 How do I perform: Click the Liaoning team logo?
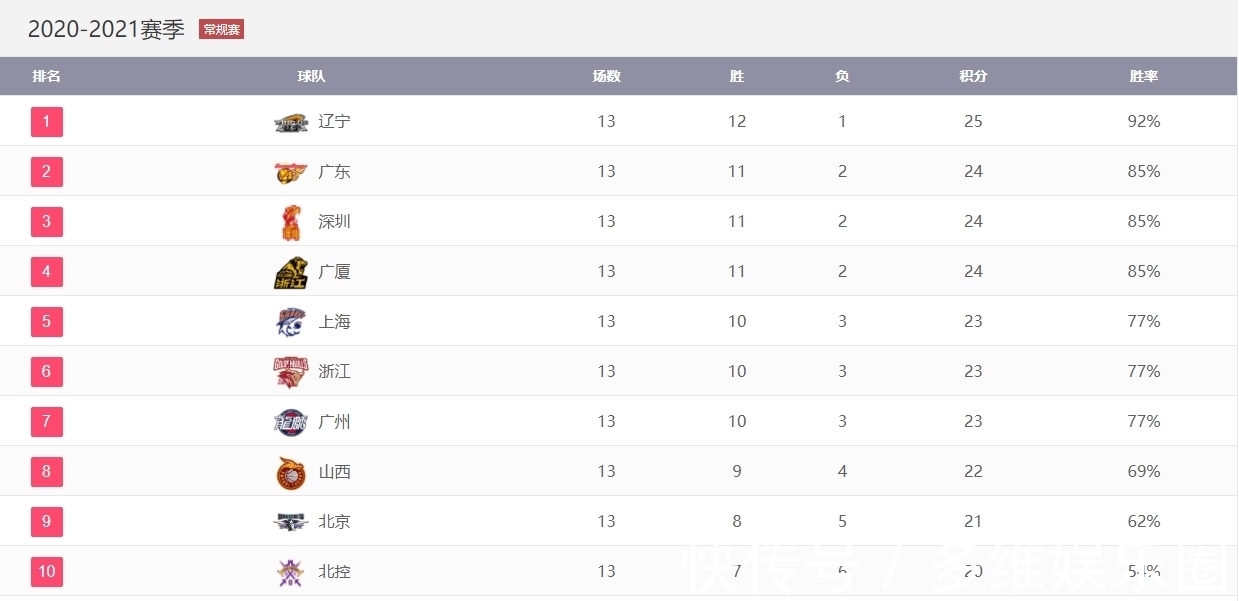291,122
